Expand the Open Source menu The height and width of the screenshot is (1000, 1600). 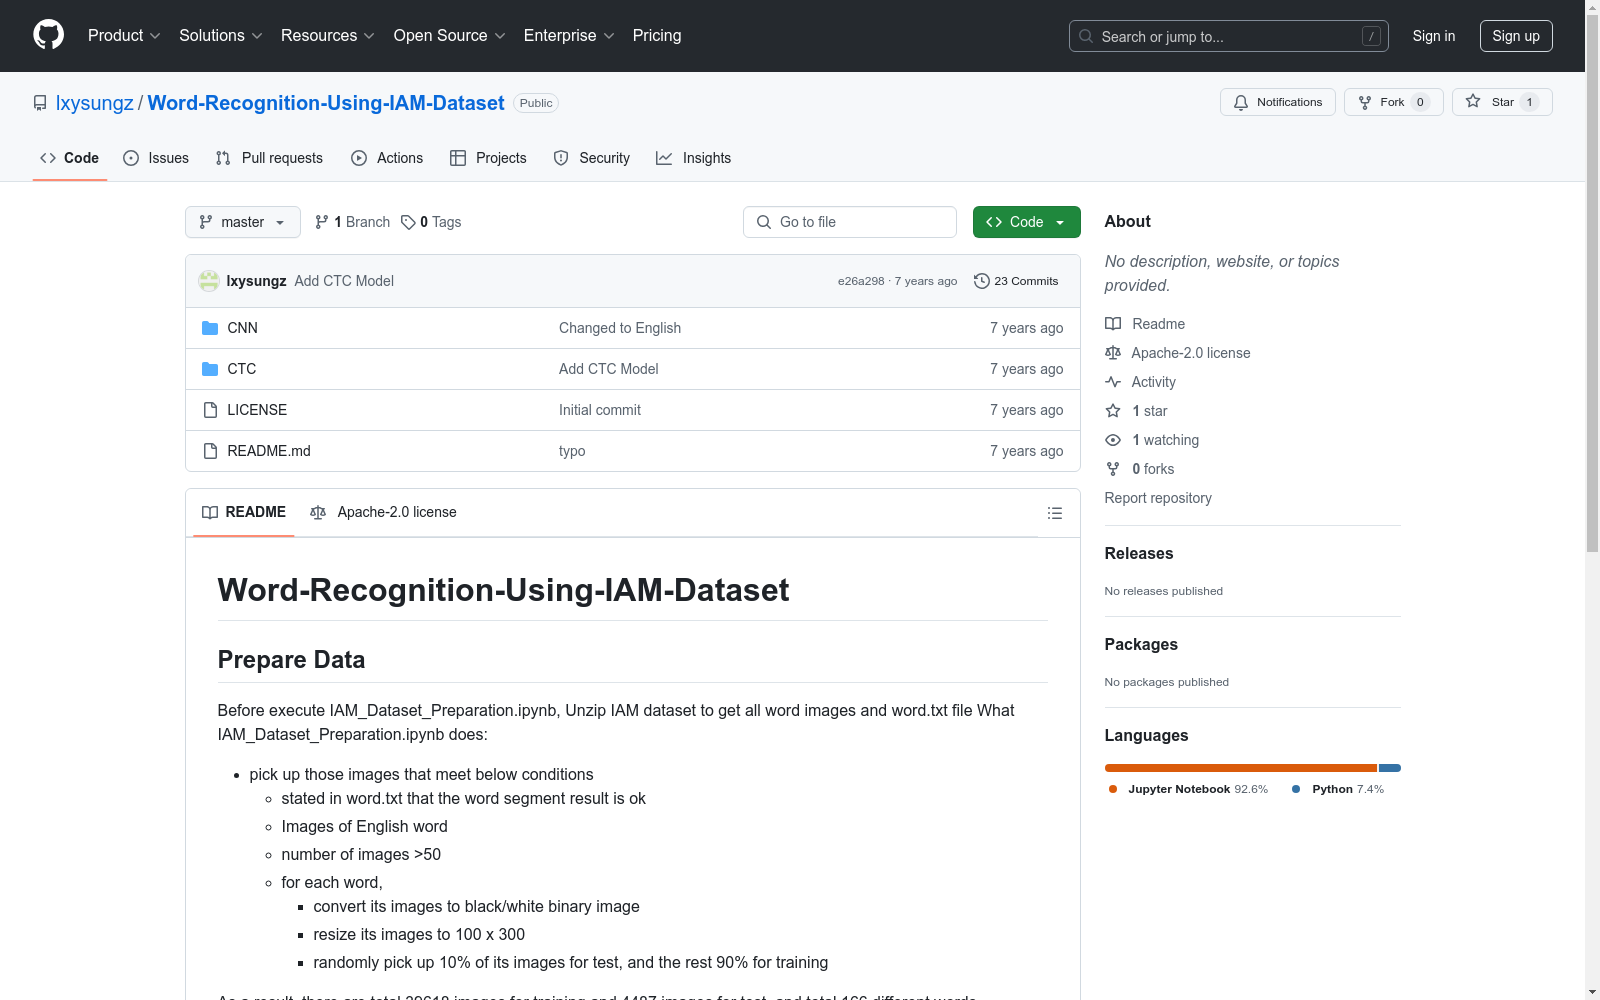450,35
